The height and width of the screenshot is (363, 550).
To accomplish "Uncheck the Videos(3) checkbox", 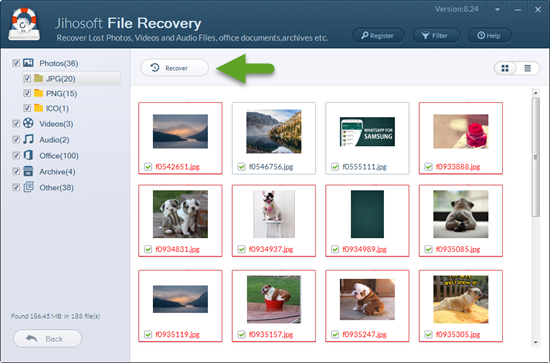I will click(x=16, y=123).
